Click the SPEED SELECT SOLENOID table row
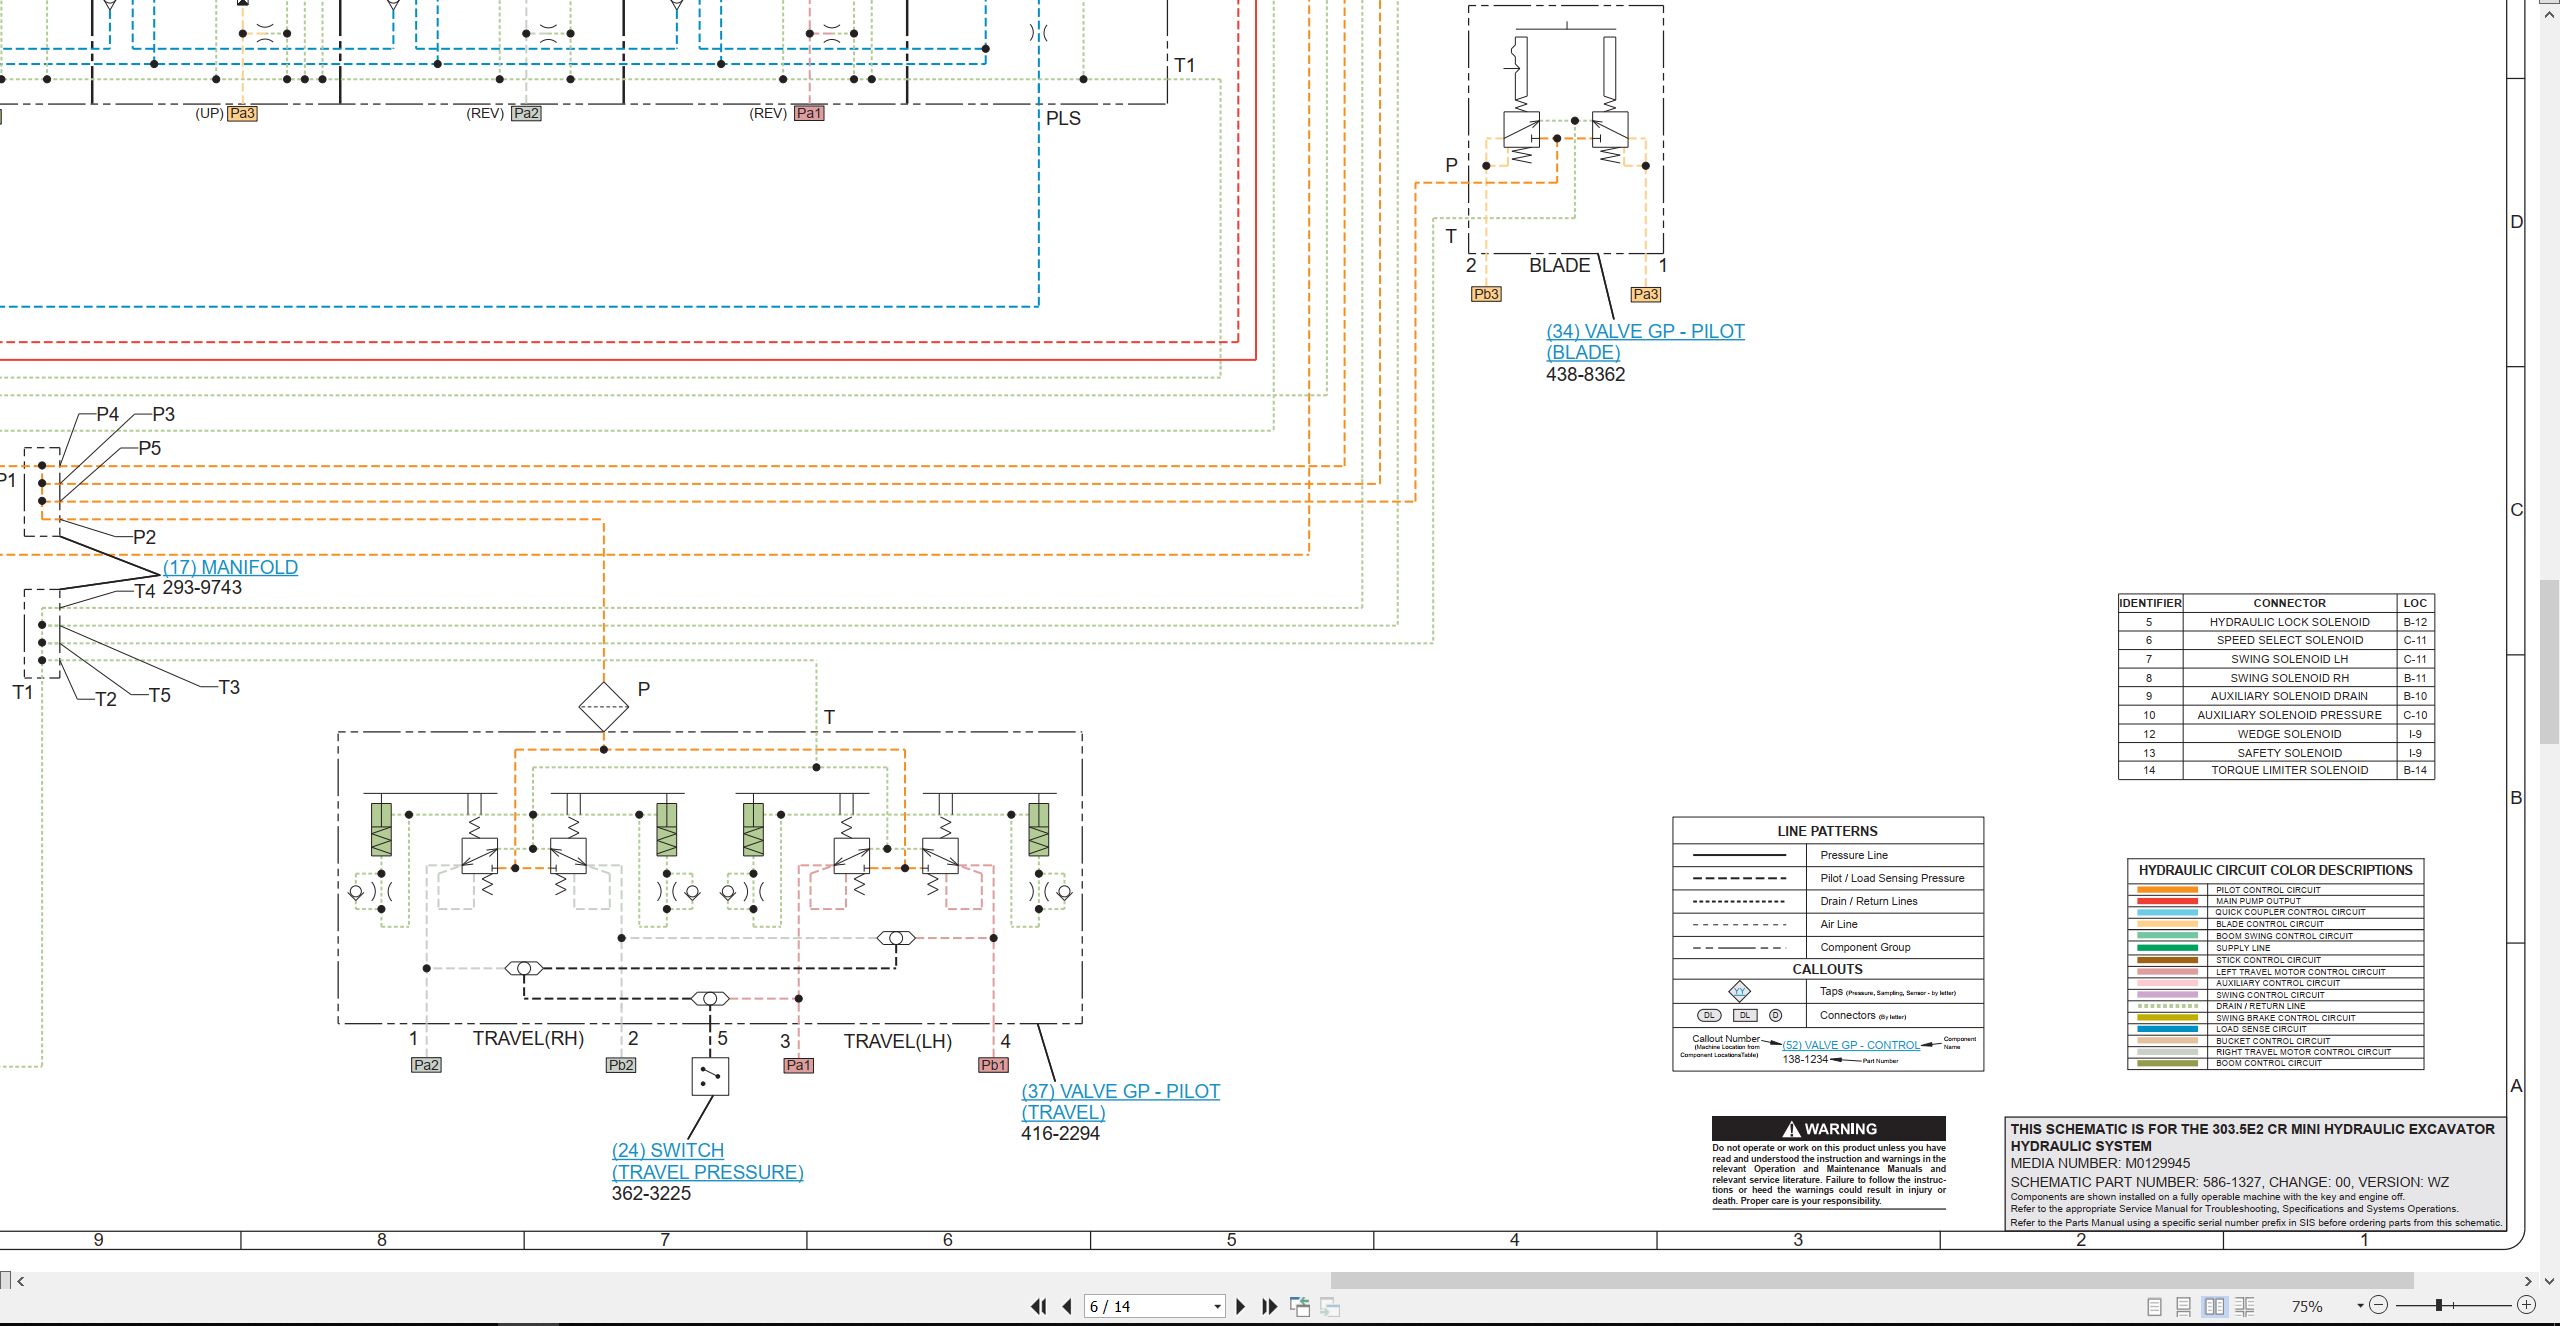Image resolution: width=2560 pixels, height=1326 pixels. coord(2276,640)
